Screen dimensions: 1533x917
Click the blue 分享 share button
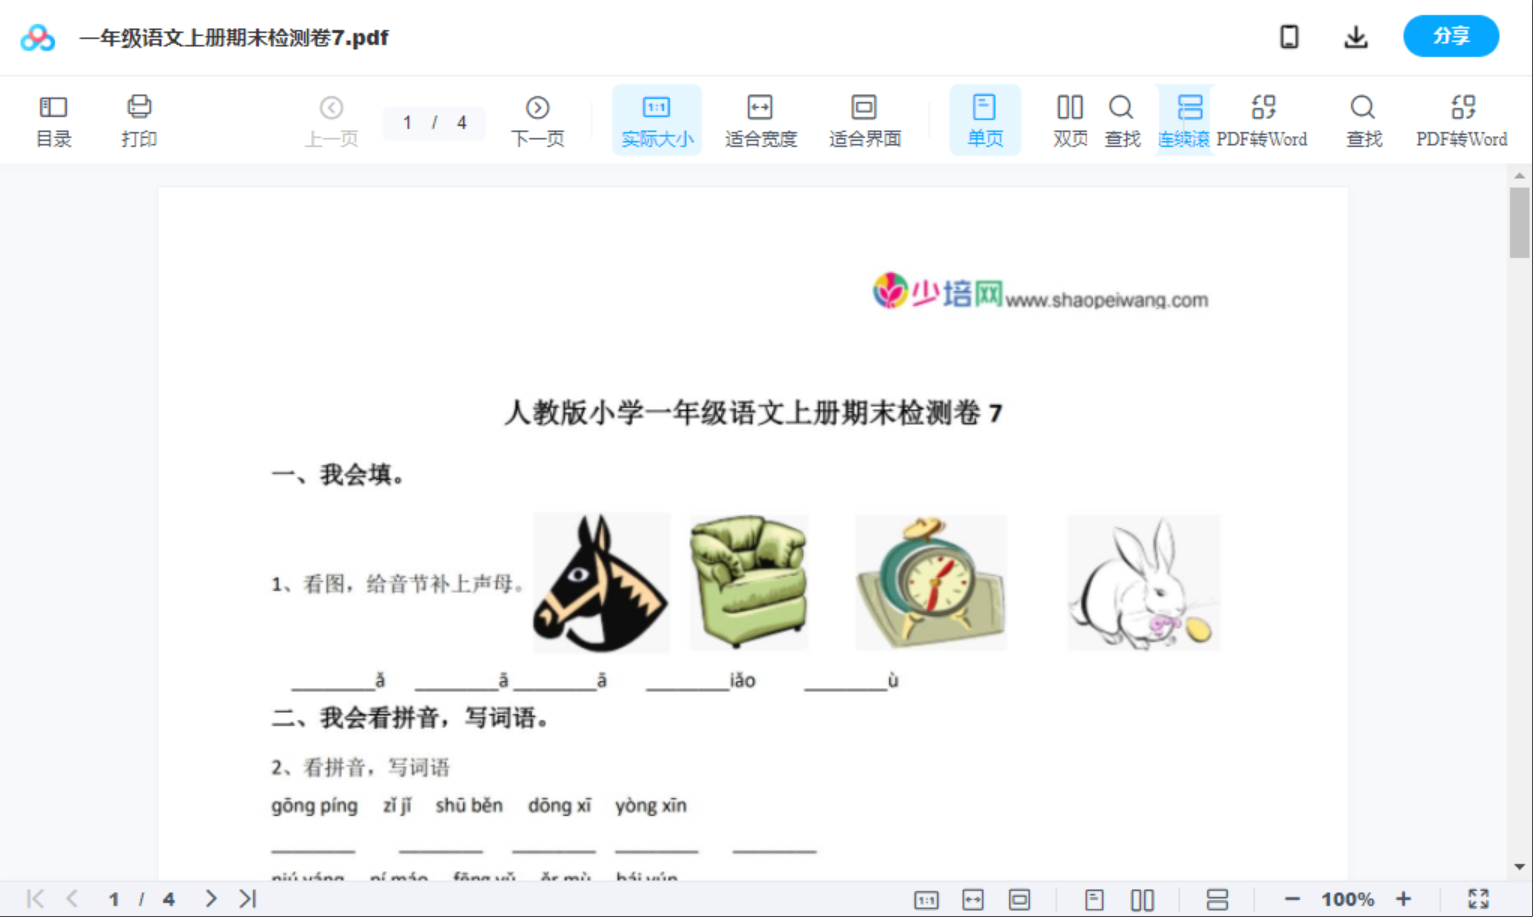(x=1451, y=36)
